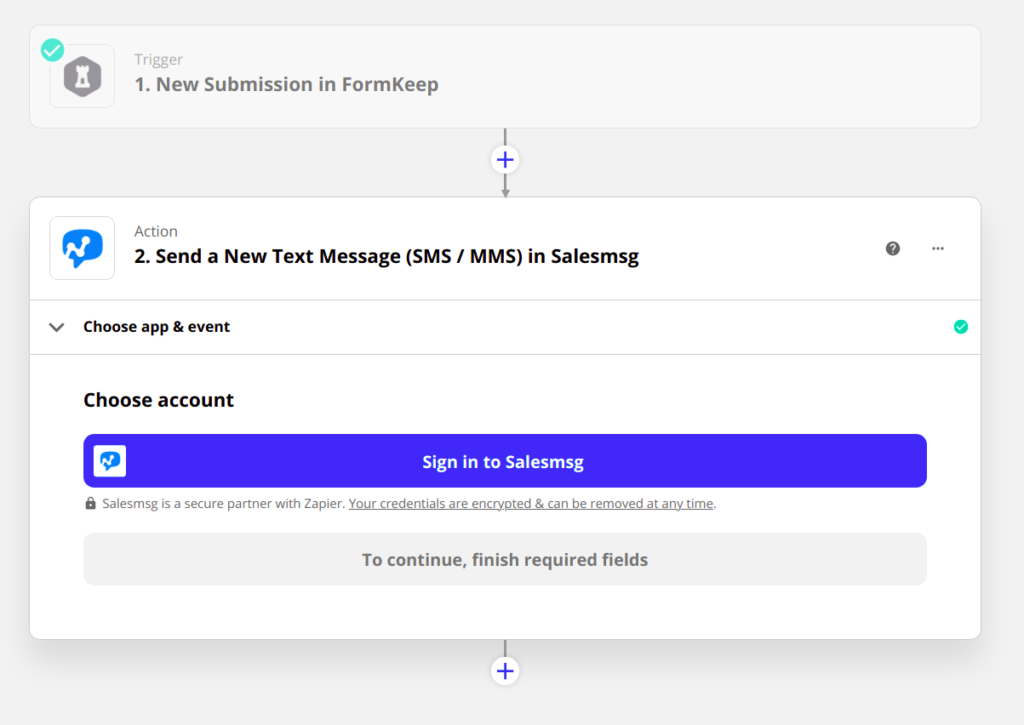Click the green checkmark badge on the trigger step

click(52, 50)
